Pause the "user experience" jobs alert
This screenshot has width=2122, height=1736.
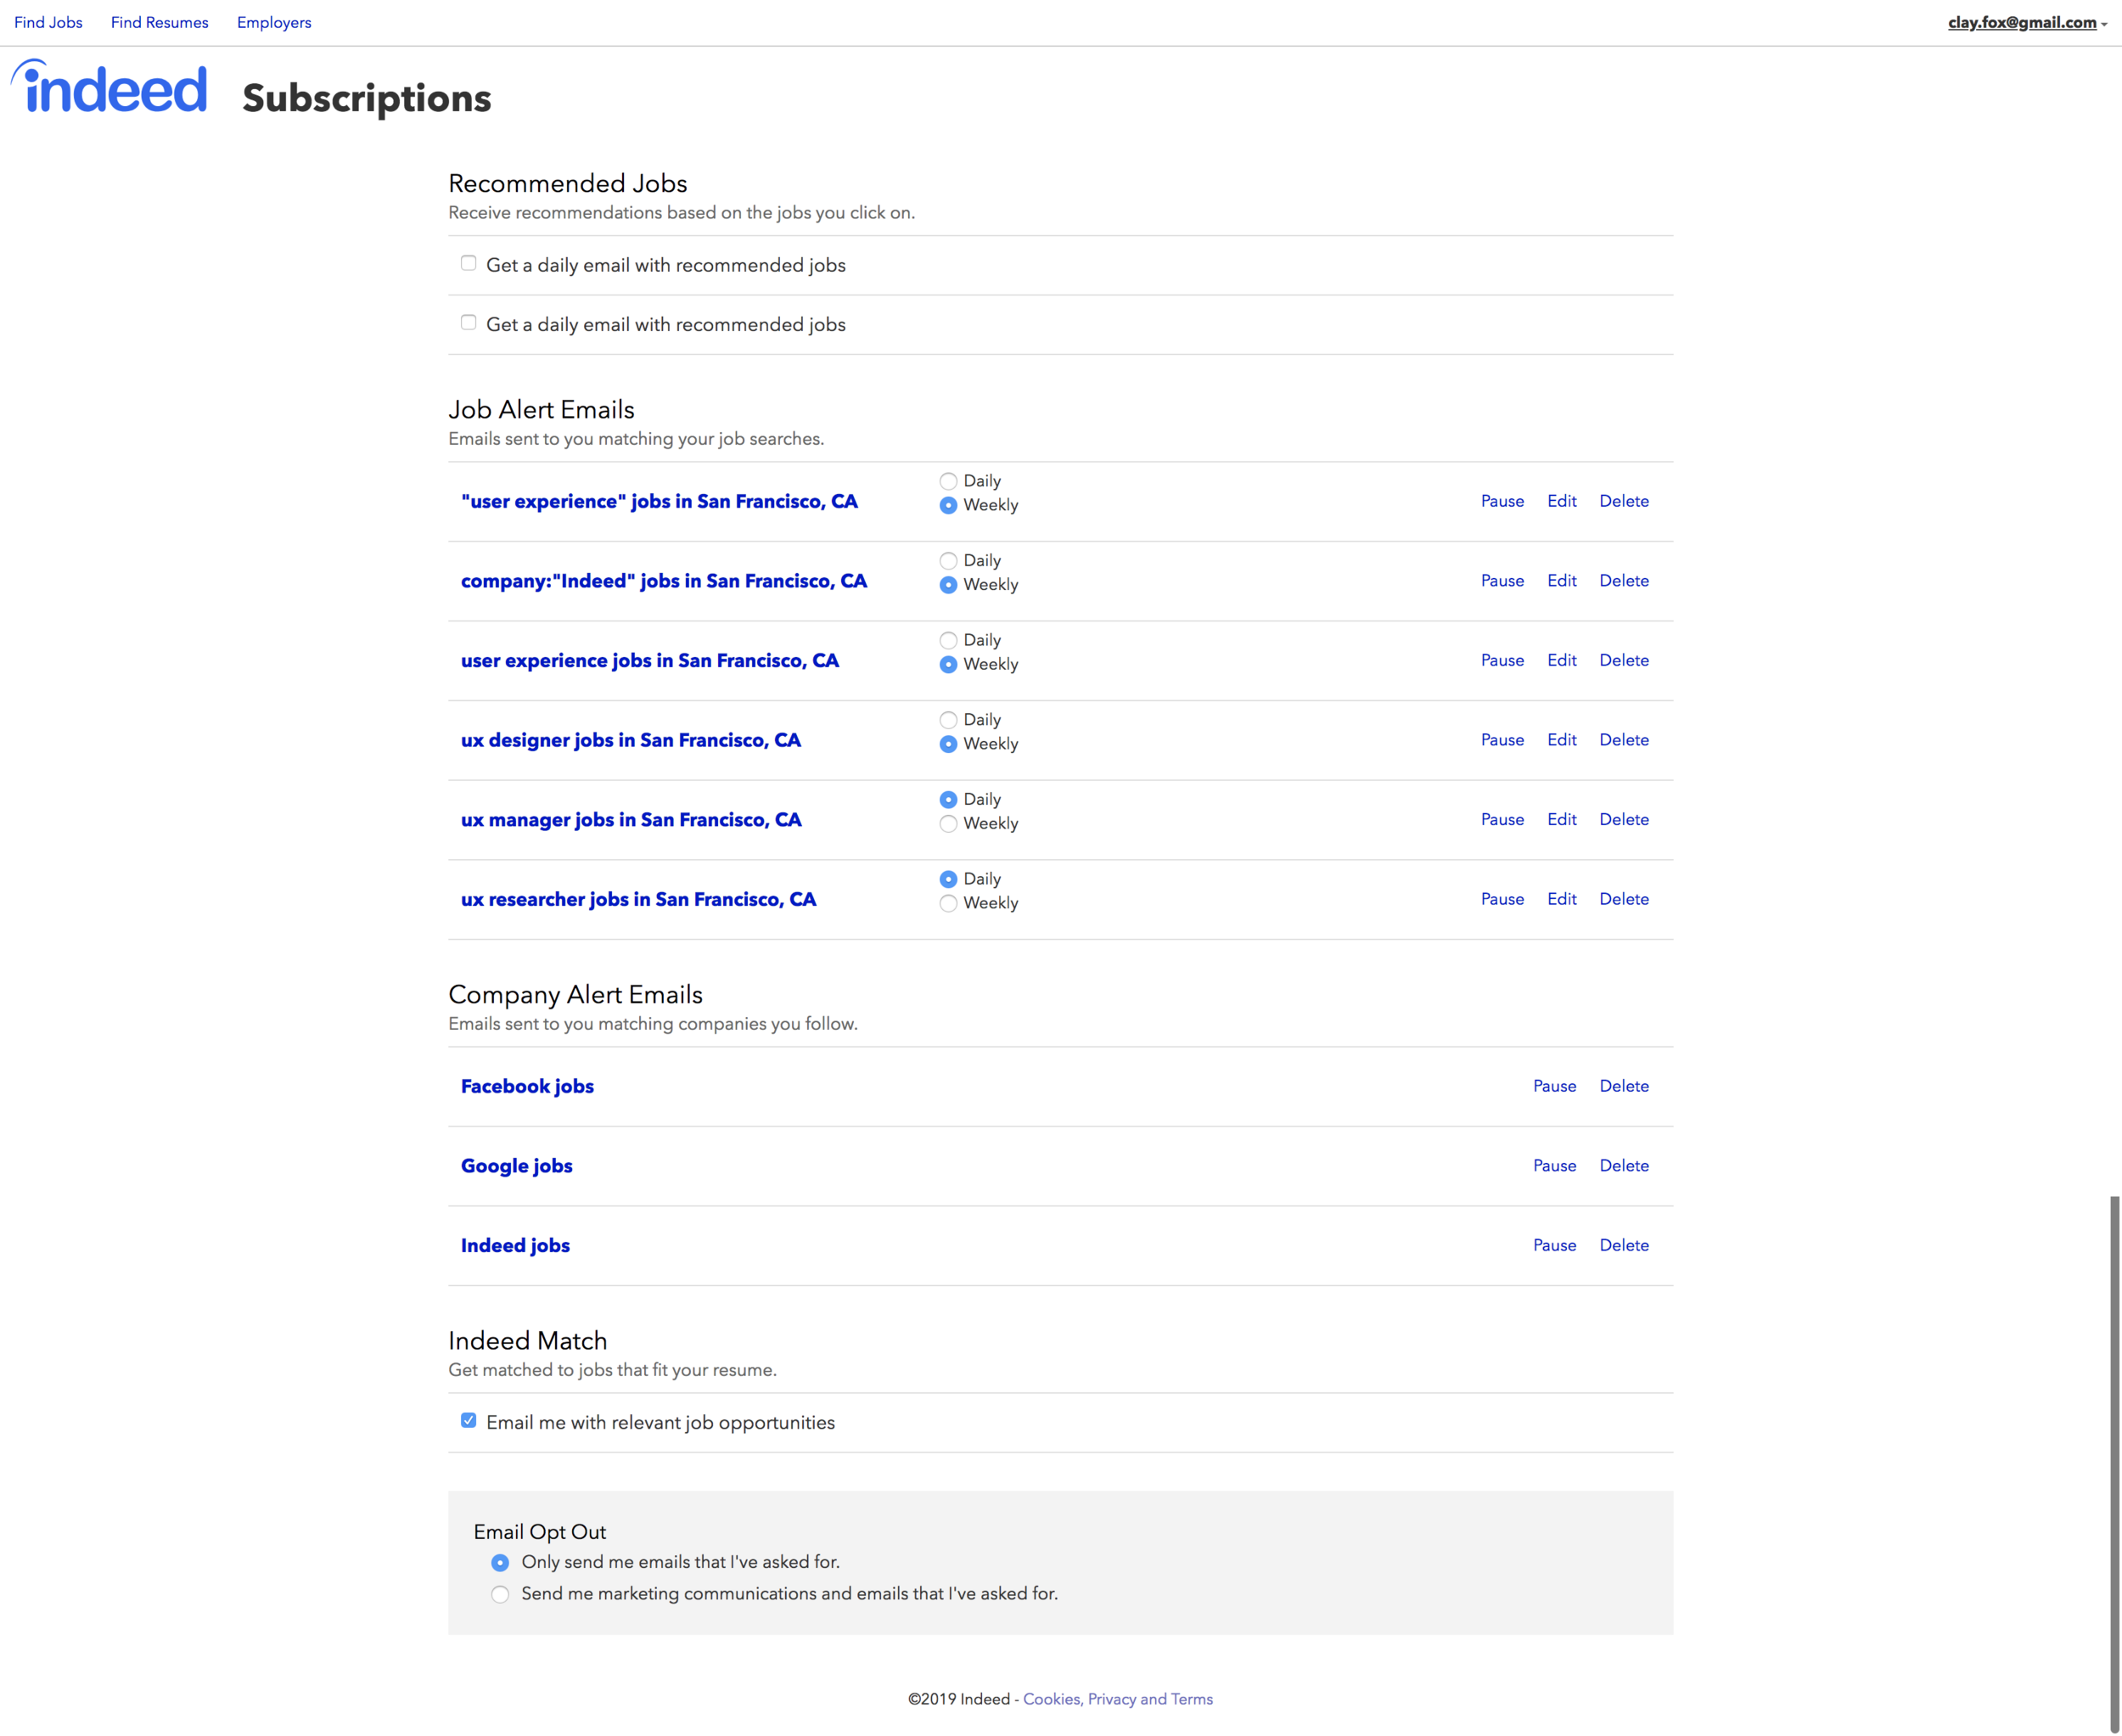click(1502, 501)
